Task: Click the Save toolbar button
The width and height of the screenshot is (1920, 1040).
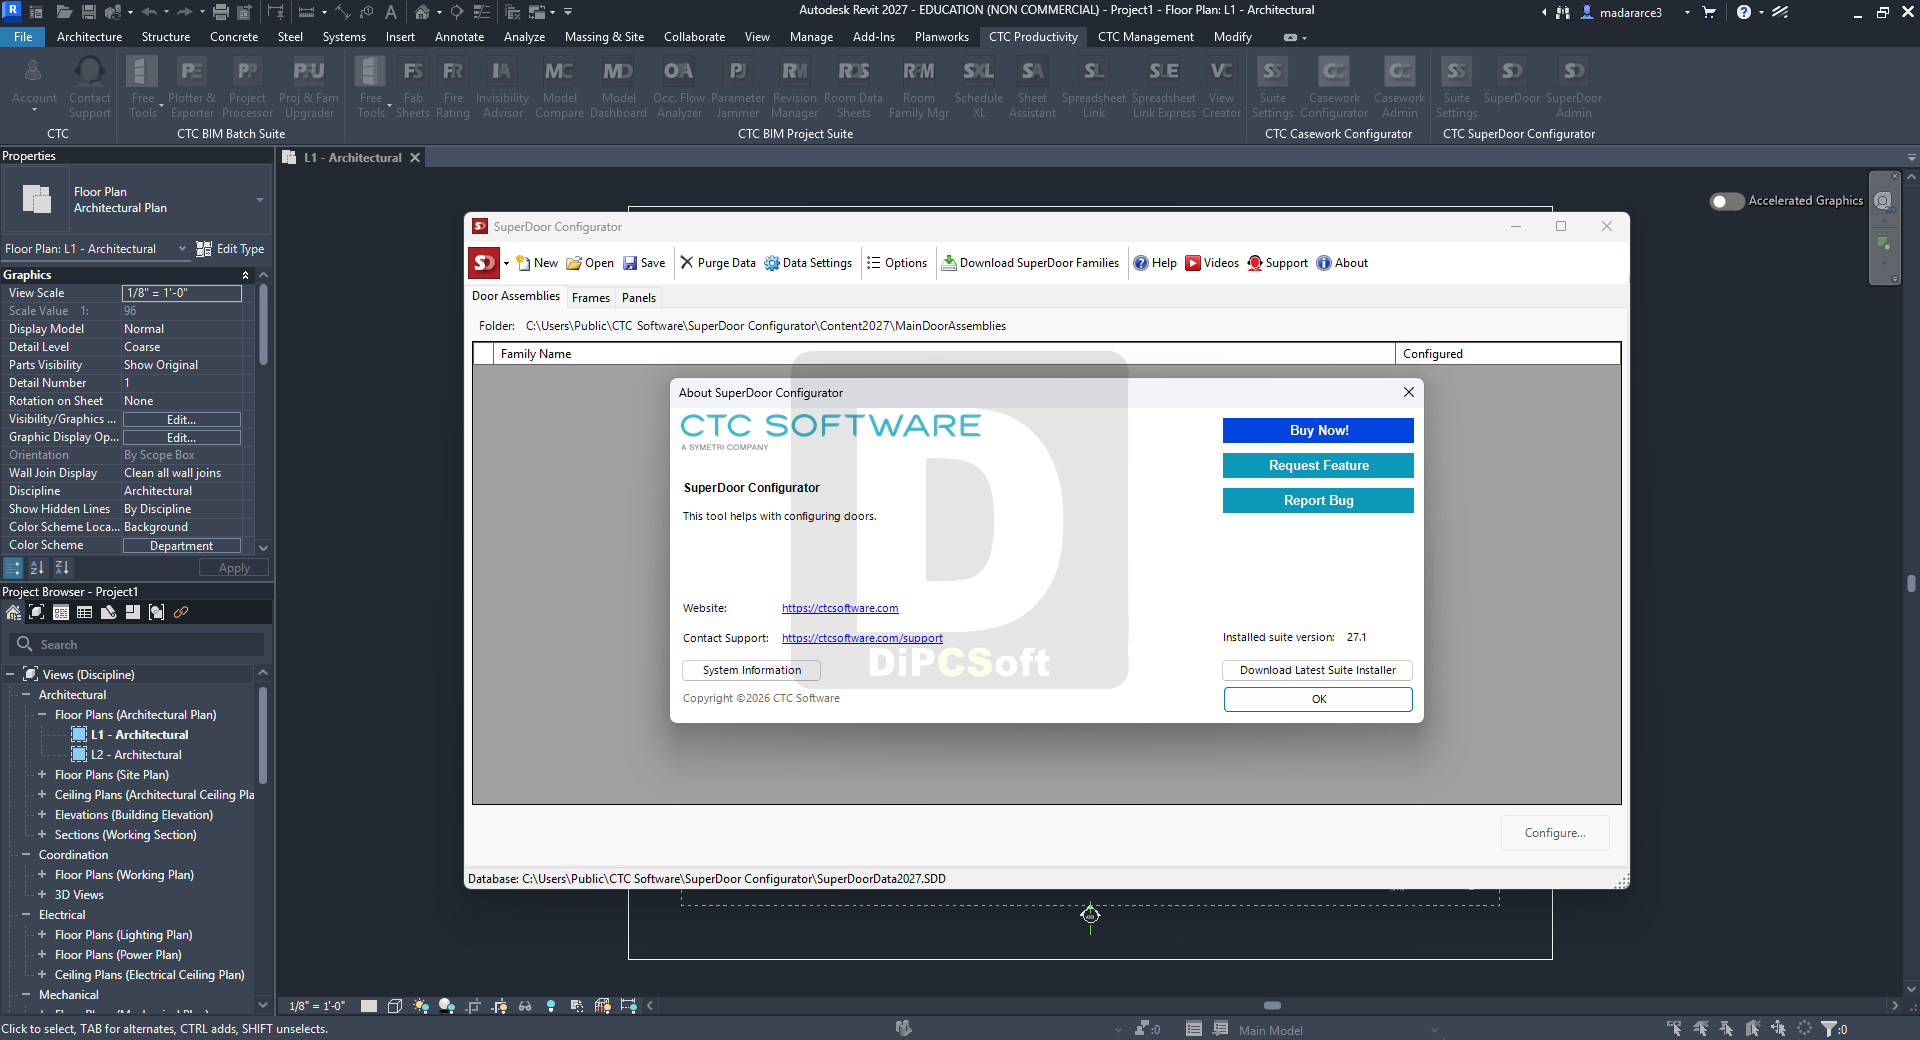Action: 644,263
